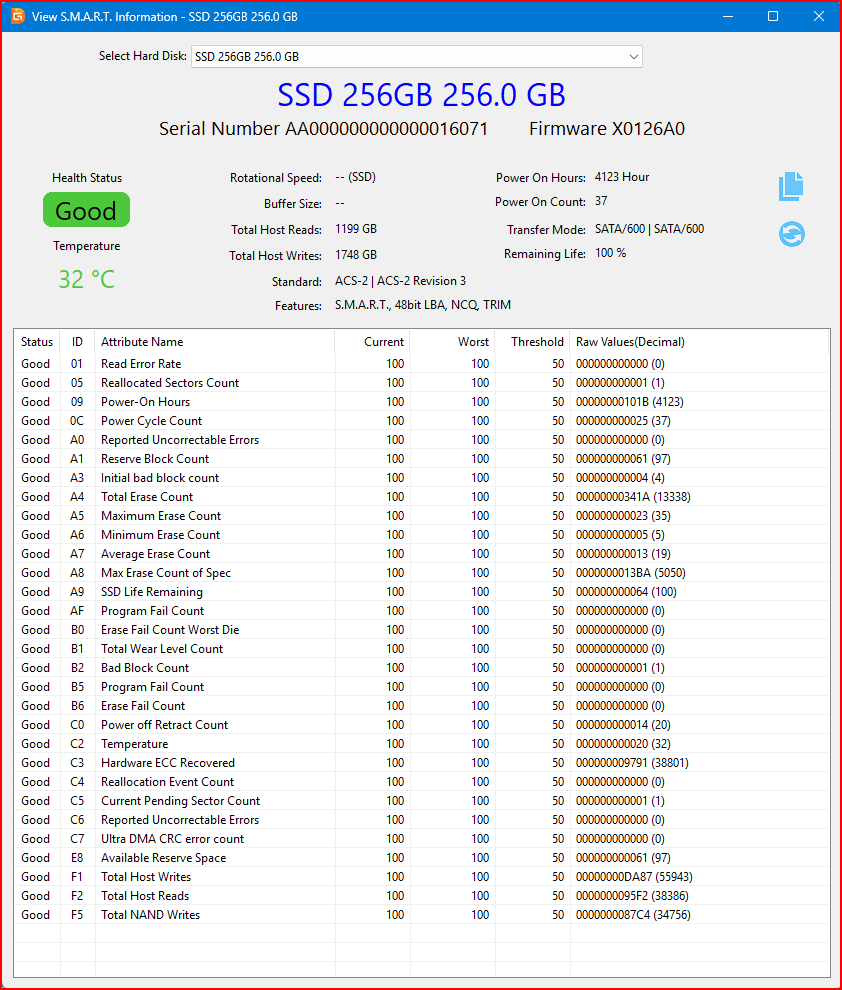This screenshot has width=842, height=990.
Task: Click the Status column header
Action: pos(37,342)
